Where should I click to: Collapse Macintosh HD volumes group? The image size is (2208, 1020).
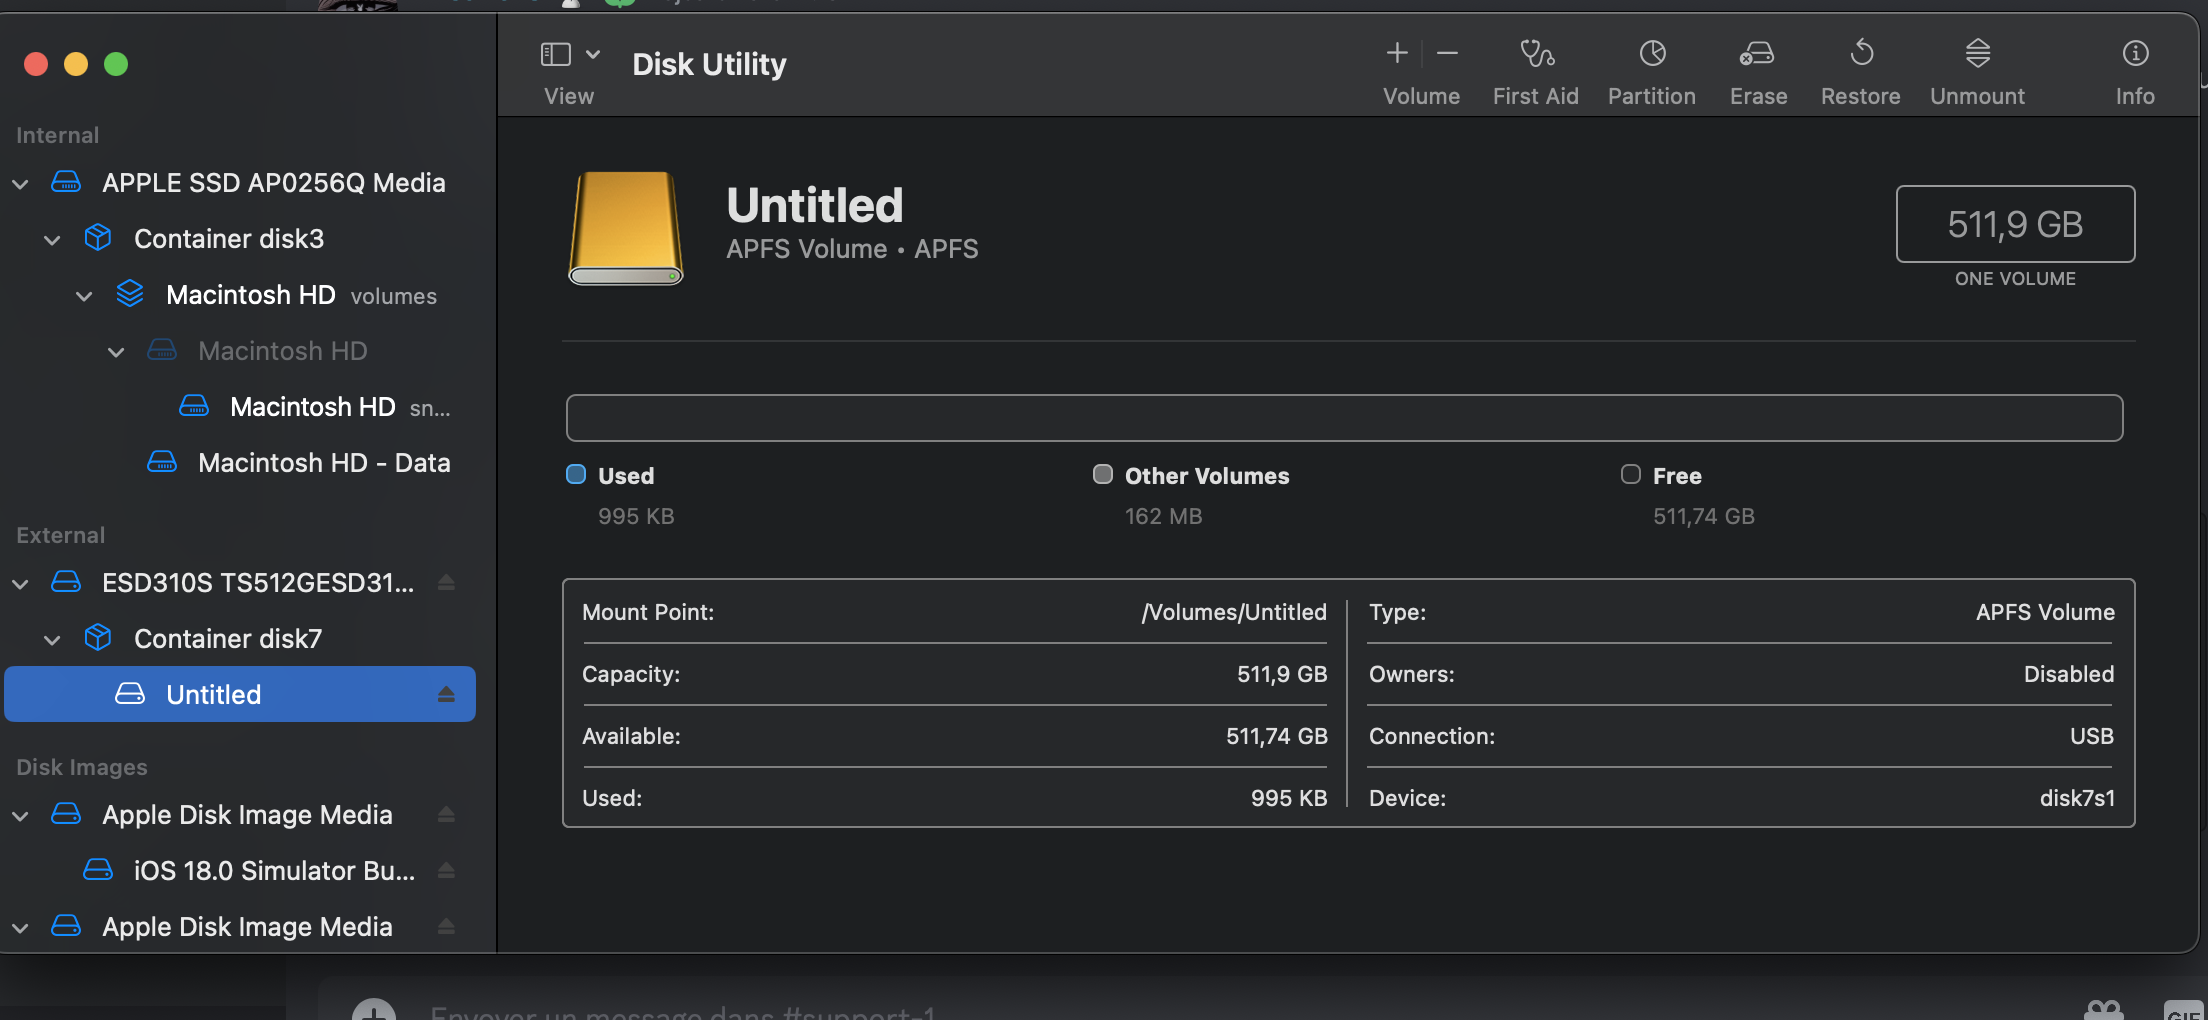[x=84, y=296]
